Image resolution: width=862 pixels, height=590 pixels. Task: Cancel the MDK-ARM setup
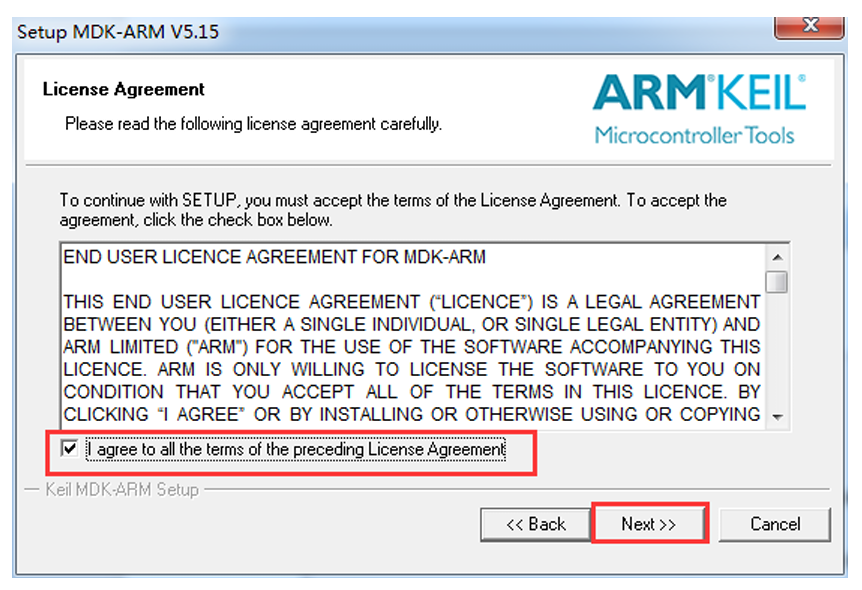[x=775, y=524]
